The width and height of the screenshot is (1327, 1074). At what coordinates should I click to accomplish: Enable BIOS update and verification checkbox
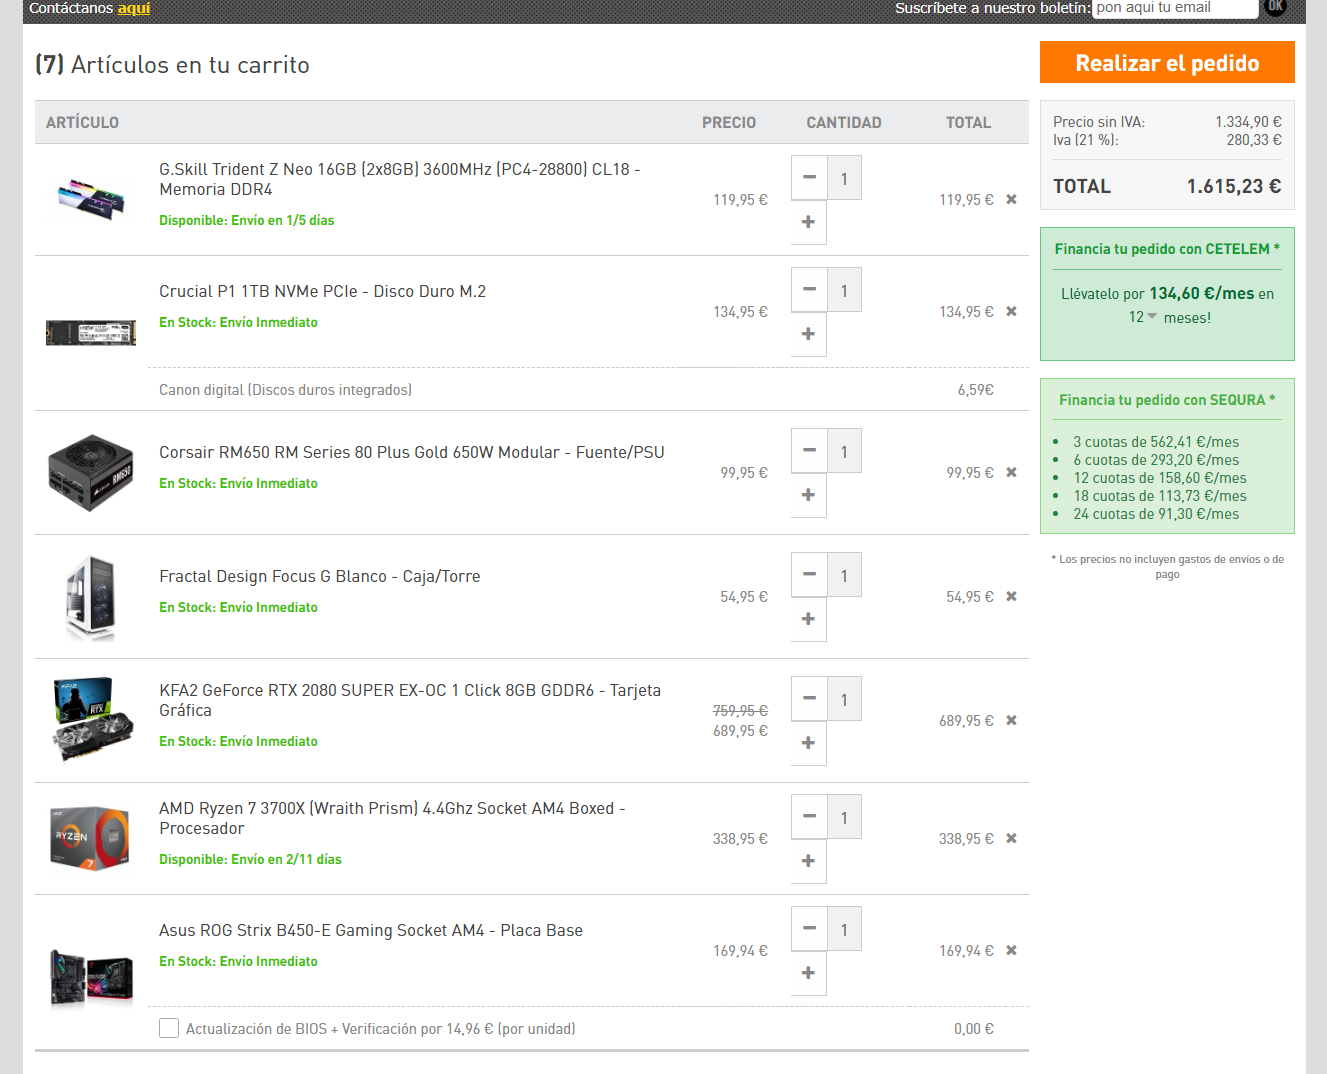click(x=169, y=1028)
